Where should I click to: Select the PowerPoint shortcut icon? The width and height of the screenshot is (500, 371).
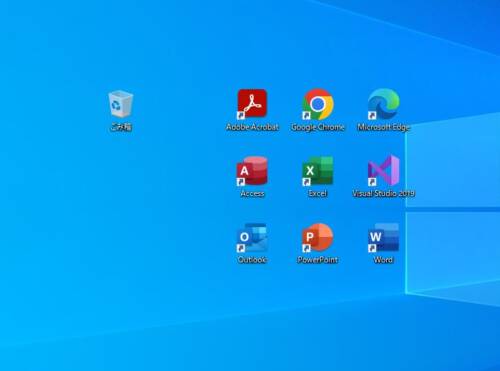318,237
